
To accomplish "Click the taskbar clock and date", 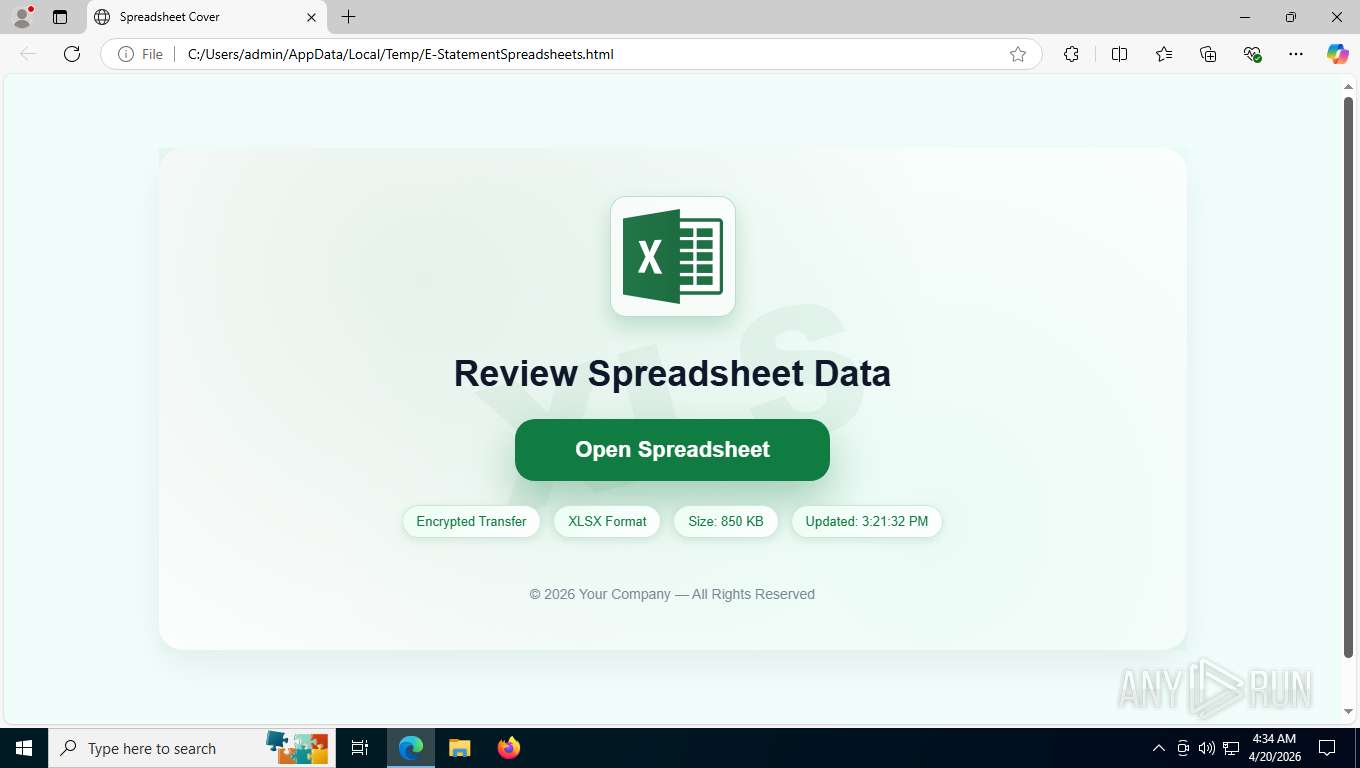I will point(1273,748).
